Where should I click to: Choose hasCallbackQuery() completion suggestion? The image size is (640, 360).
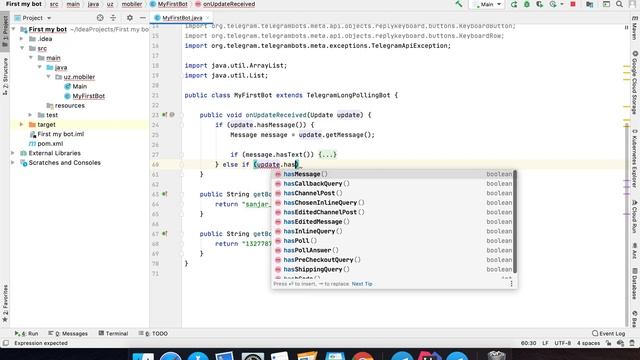(x=393, y=184)
